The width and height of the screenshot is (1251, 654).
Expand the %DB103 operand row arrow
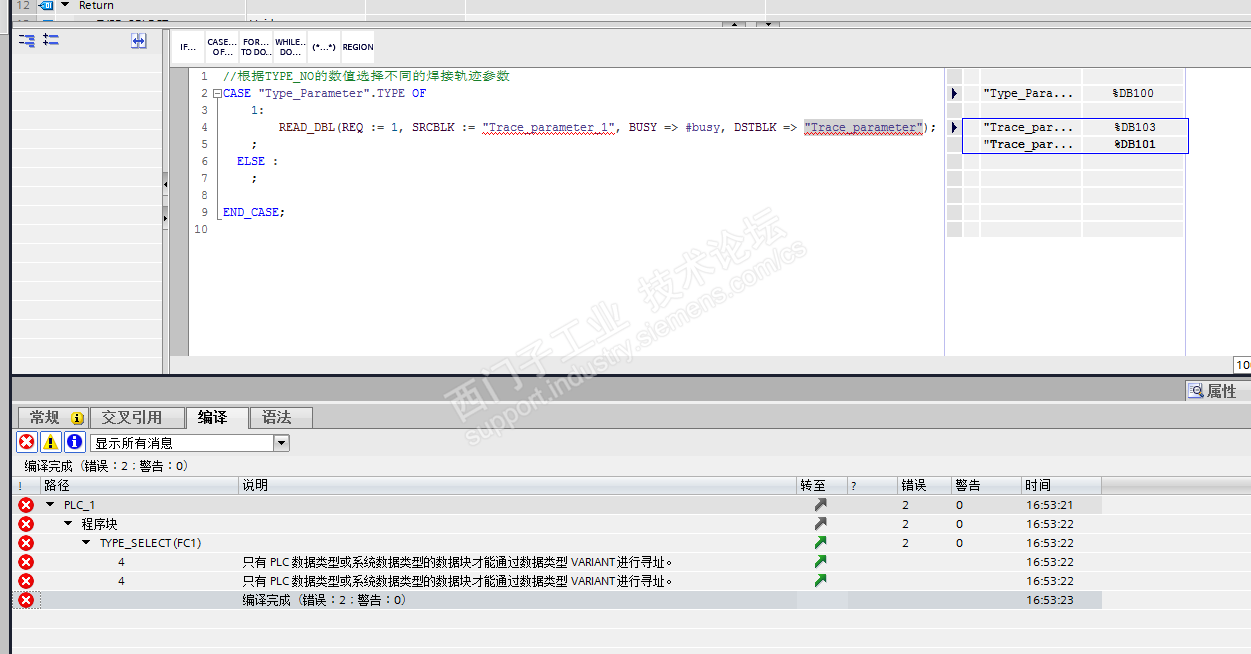pyautogui.click(x=954, y=127)
